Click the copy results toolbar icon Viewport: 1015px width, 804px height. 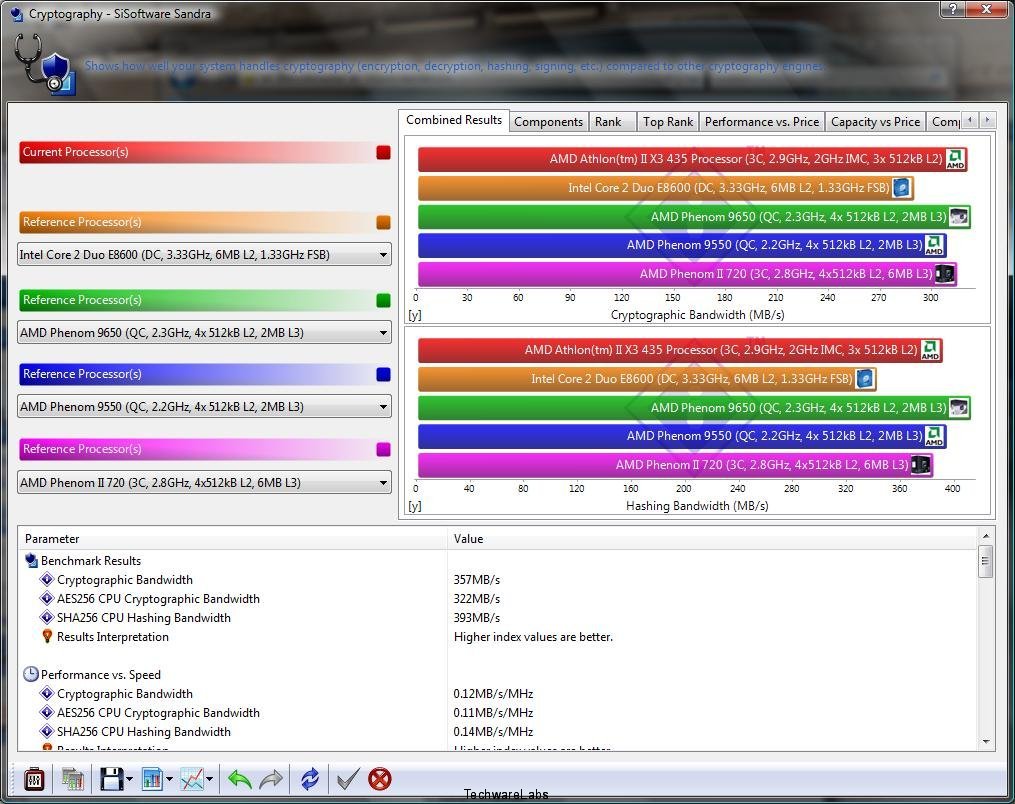[x=73, y=779]
